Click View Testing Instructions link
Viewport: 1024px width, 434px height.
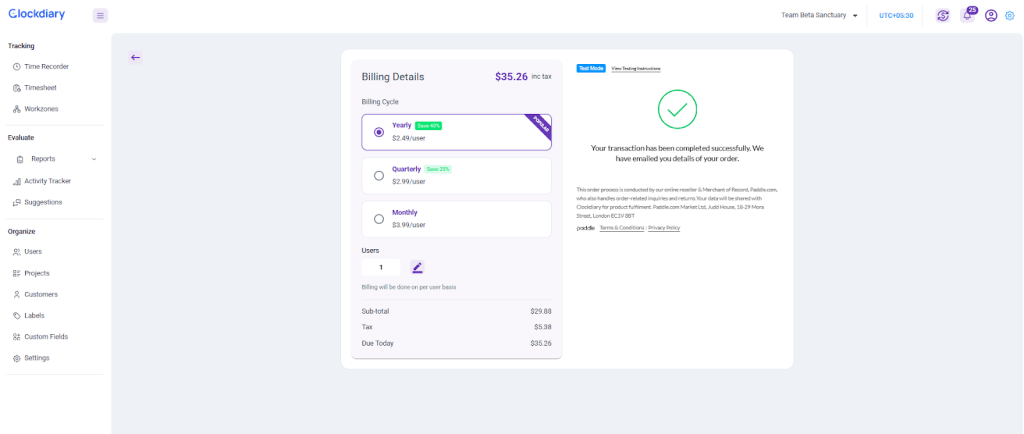click(x=635, y=68)
